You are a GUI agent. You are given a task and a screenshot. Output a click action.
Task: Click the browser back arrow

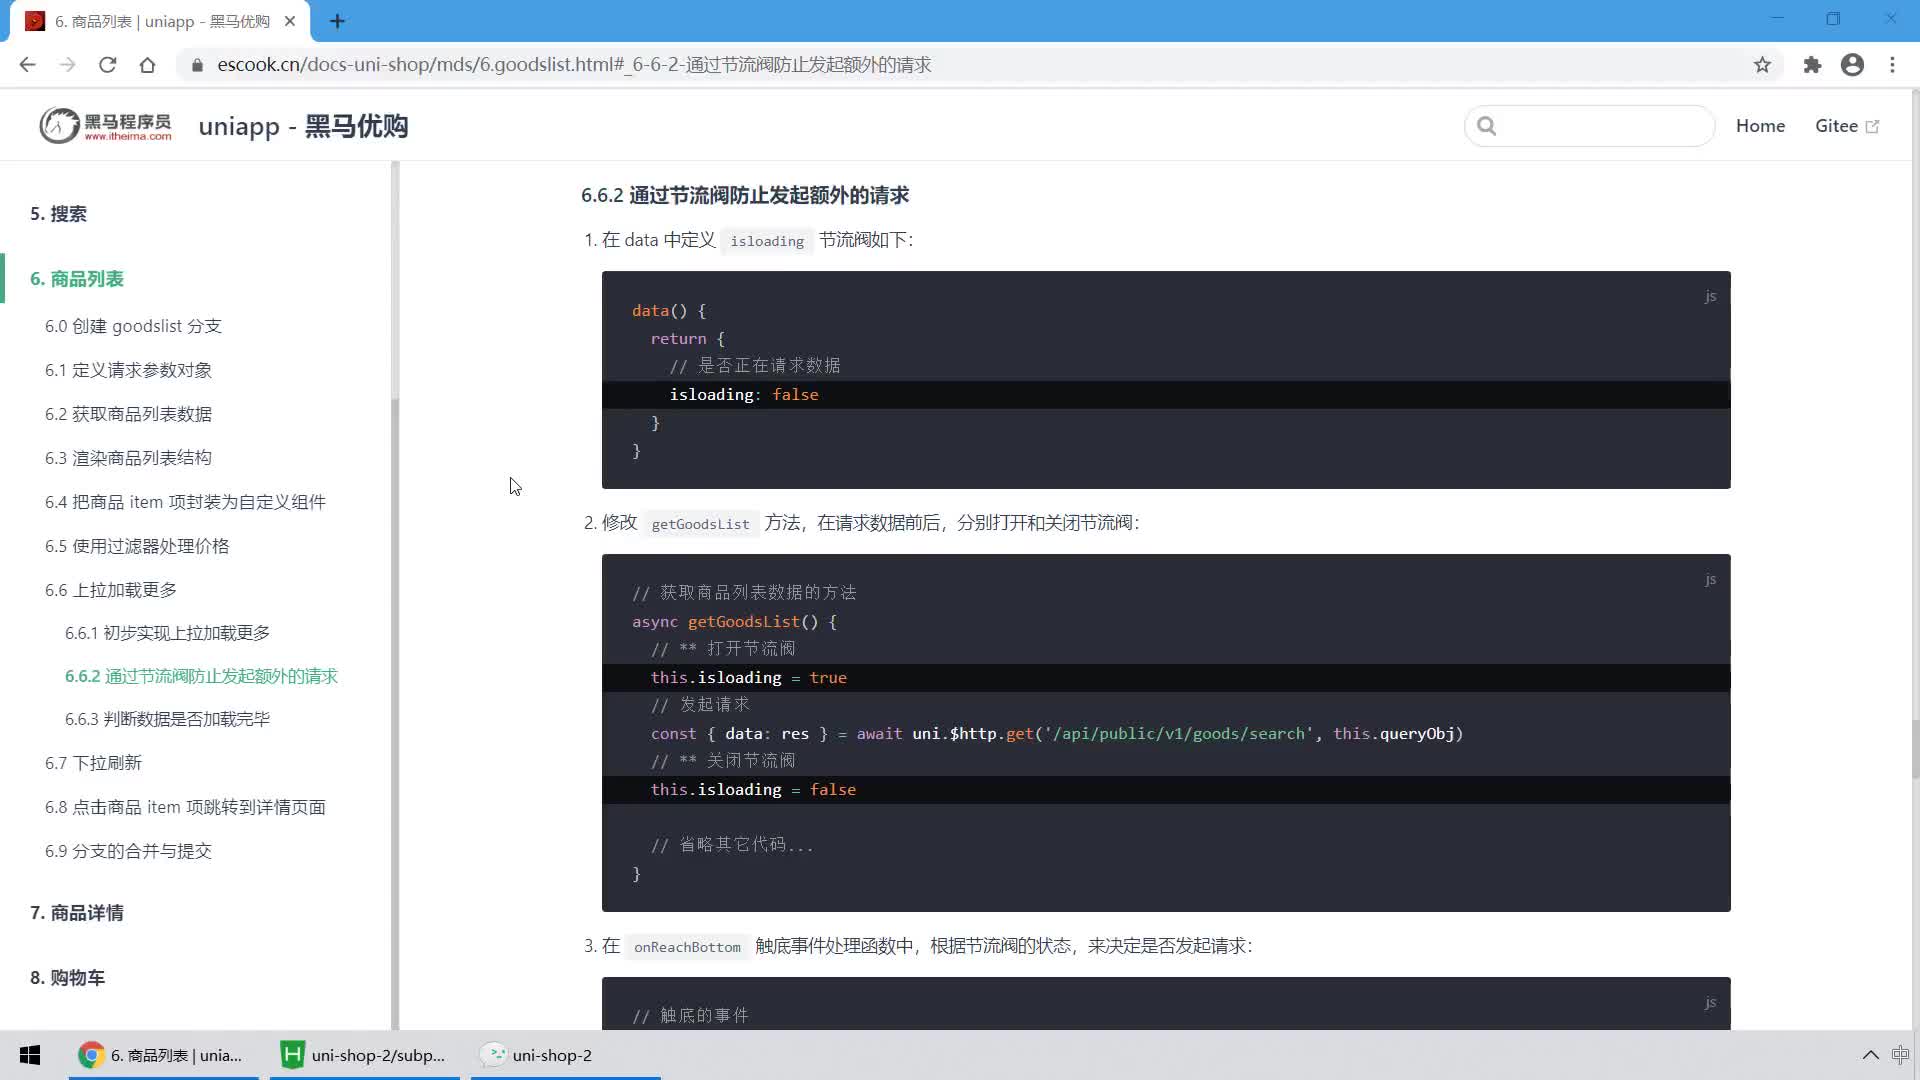tap(27, 65)
